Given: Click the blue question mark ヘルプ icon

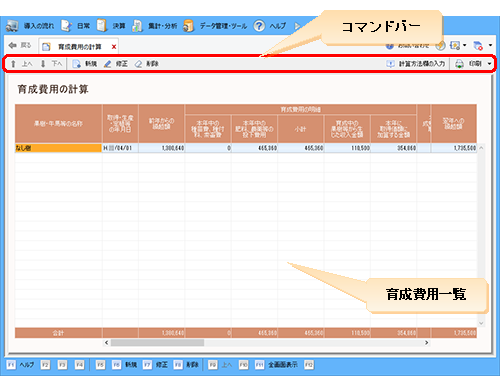Looking at the screenshot, I should [259, 26].
